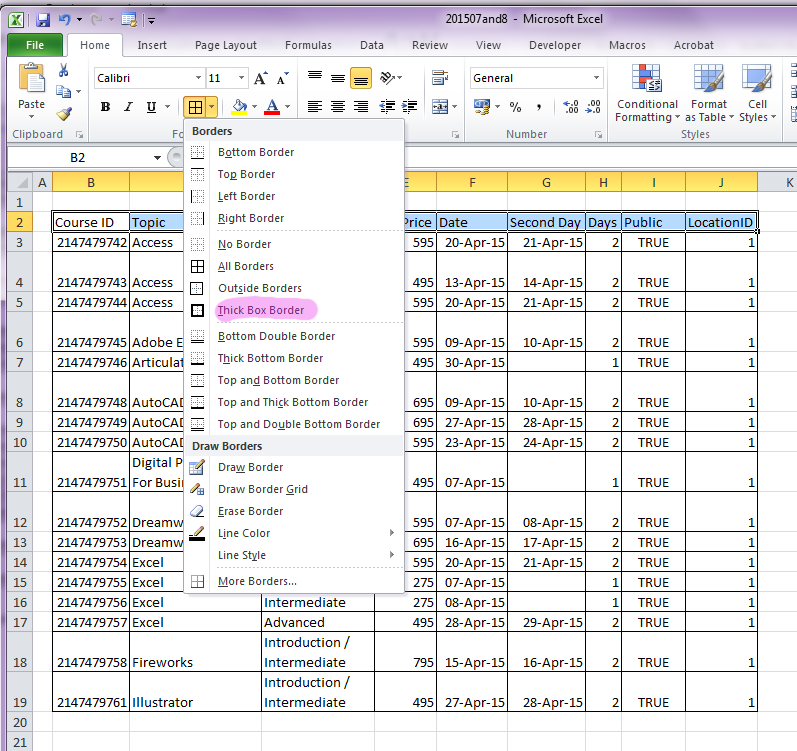This screenshot has width=797, height=751.
Task: Choose Thick Box Border menu item
Action: pyautogui.click(x=293, y=310)
